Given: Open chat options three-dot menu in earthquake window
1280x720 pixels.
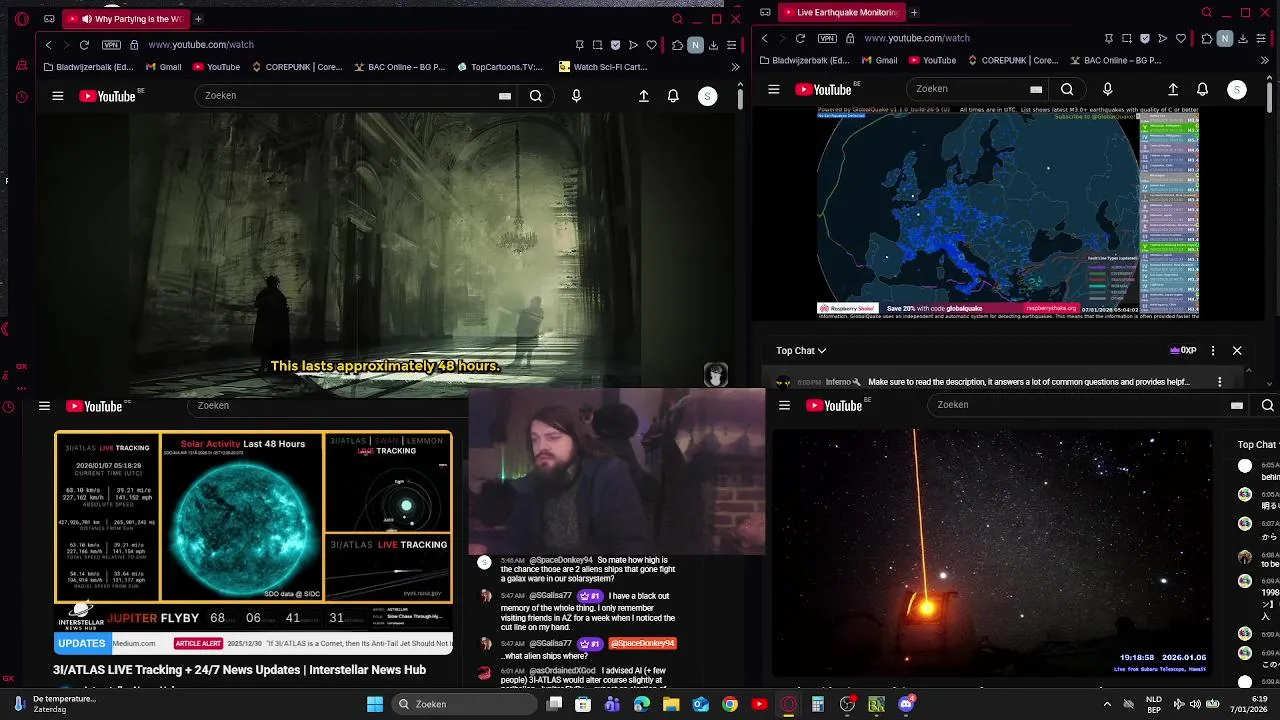Looking at the screenshot, I should (x=1213, y=351).
